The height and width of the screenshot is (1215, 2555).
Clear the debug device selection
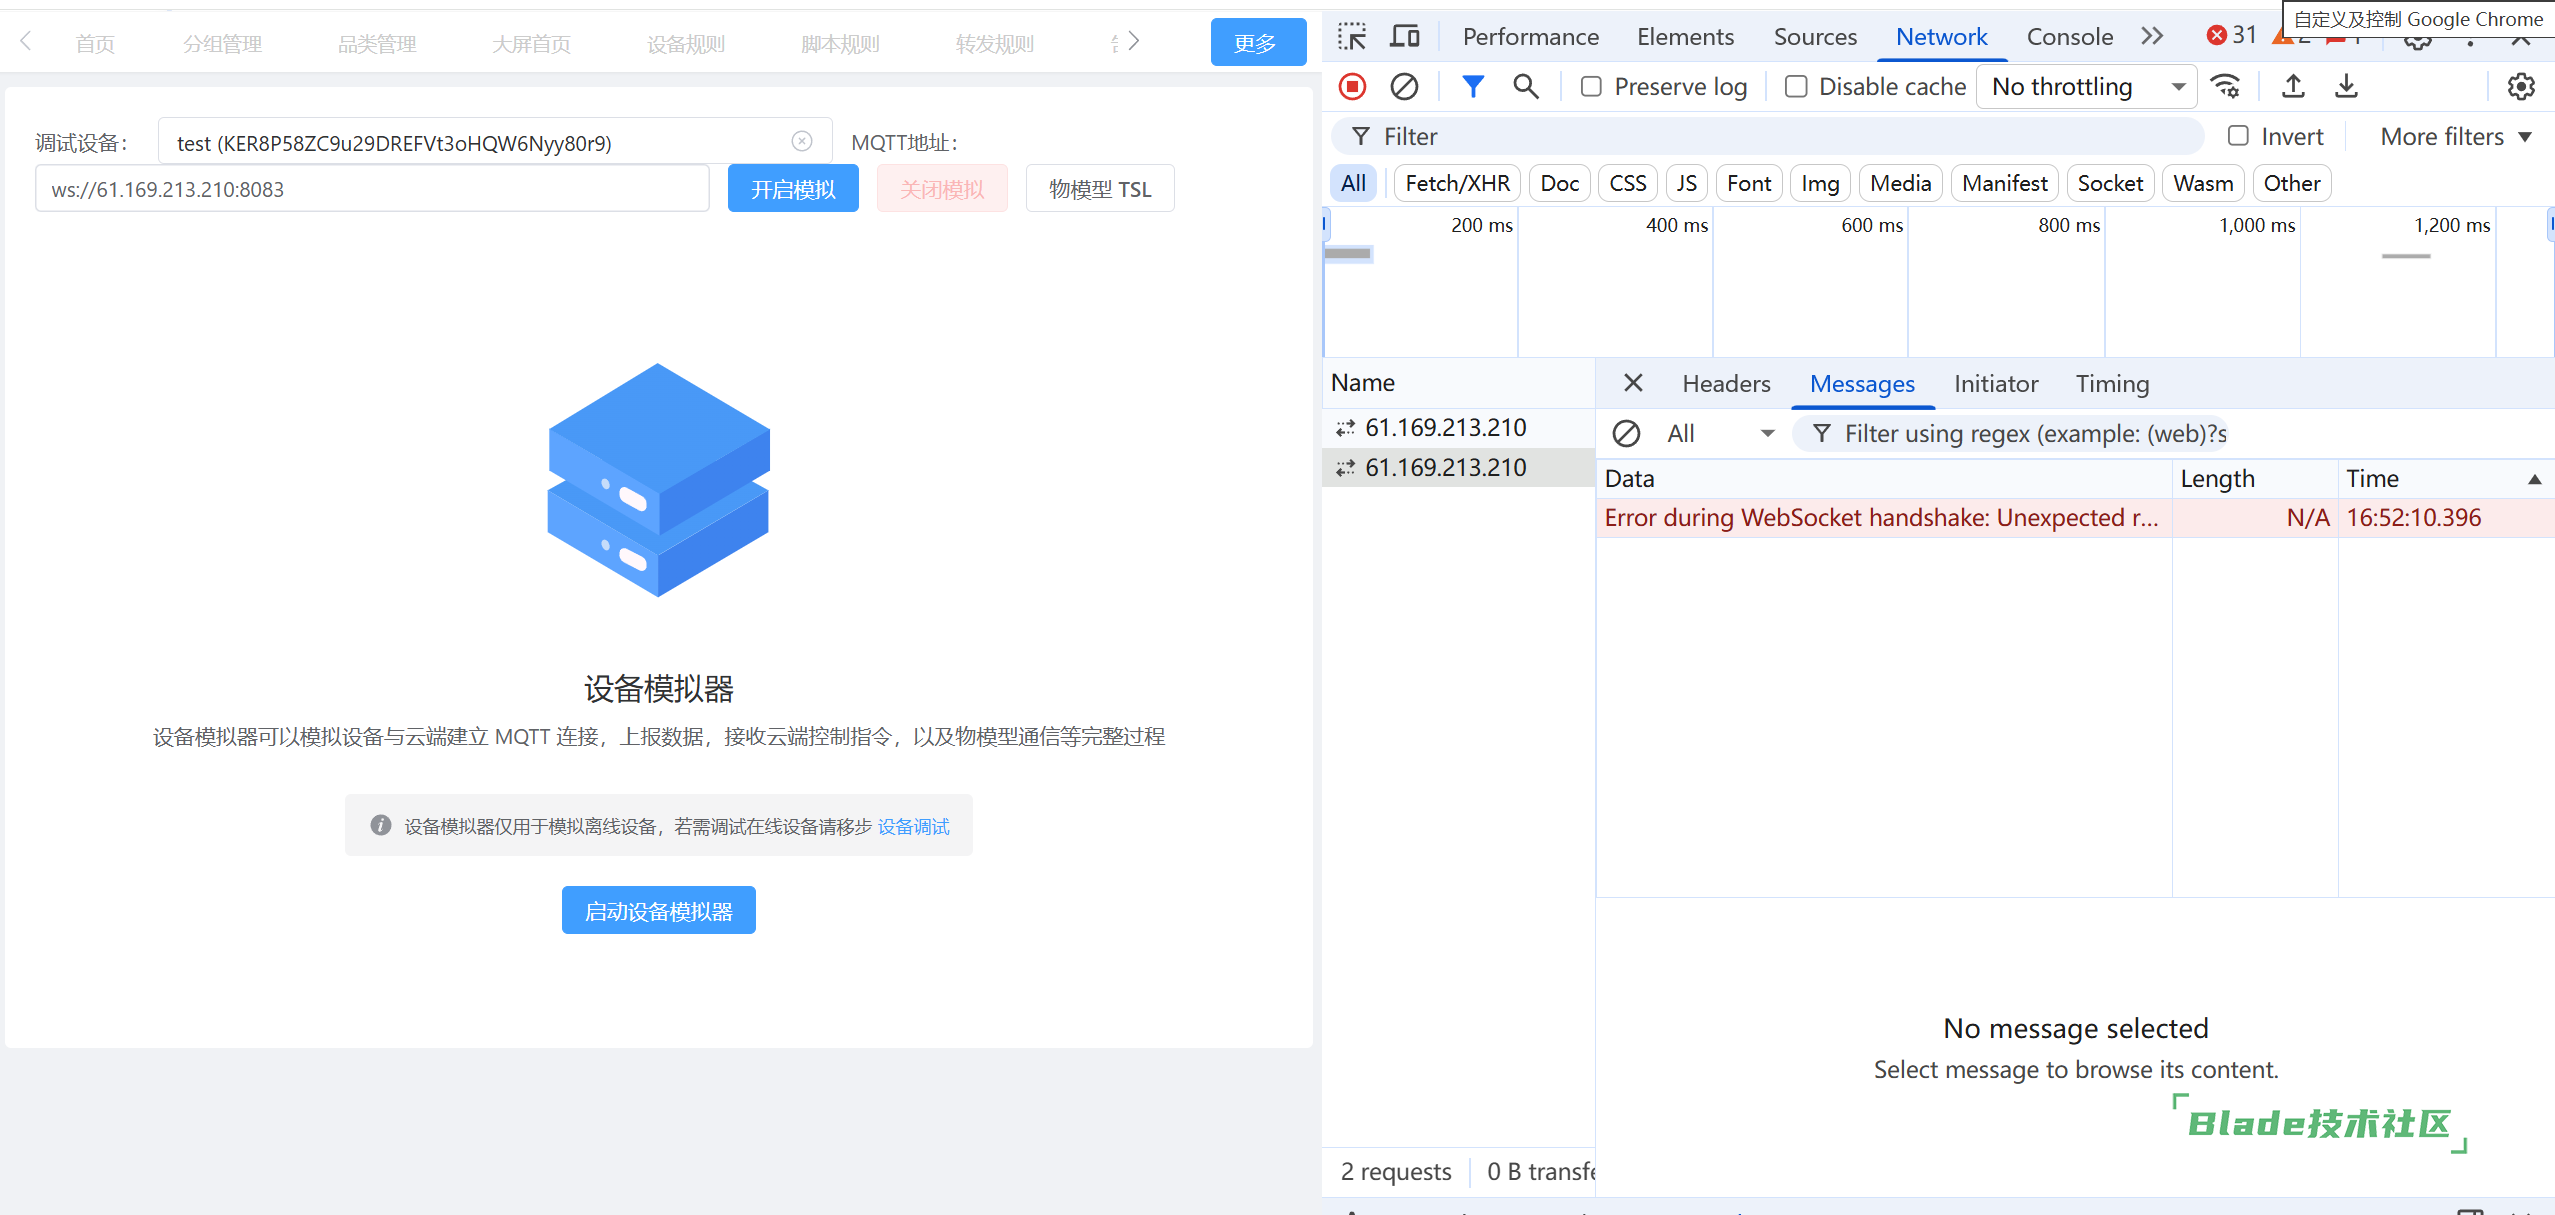click(x=801, y=142)
